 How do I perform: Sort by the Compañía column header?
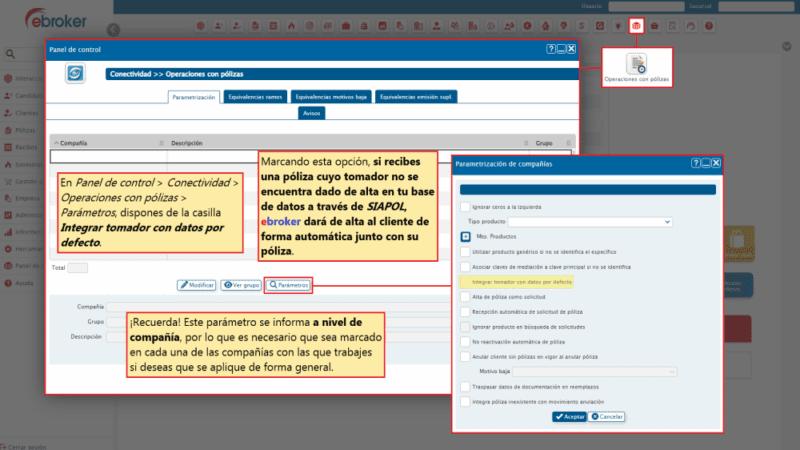coord(73,143)
